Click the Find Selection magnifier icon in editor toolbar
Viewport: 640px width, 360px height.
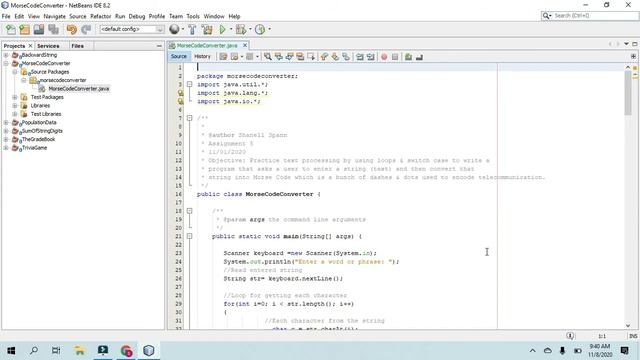pos(268,57)
